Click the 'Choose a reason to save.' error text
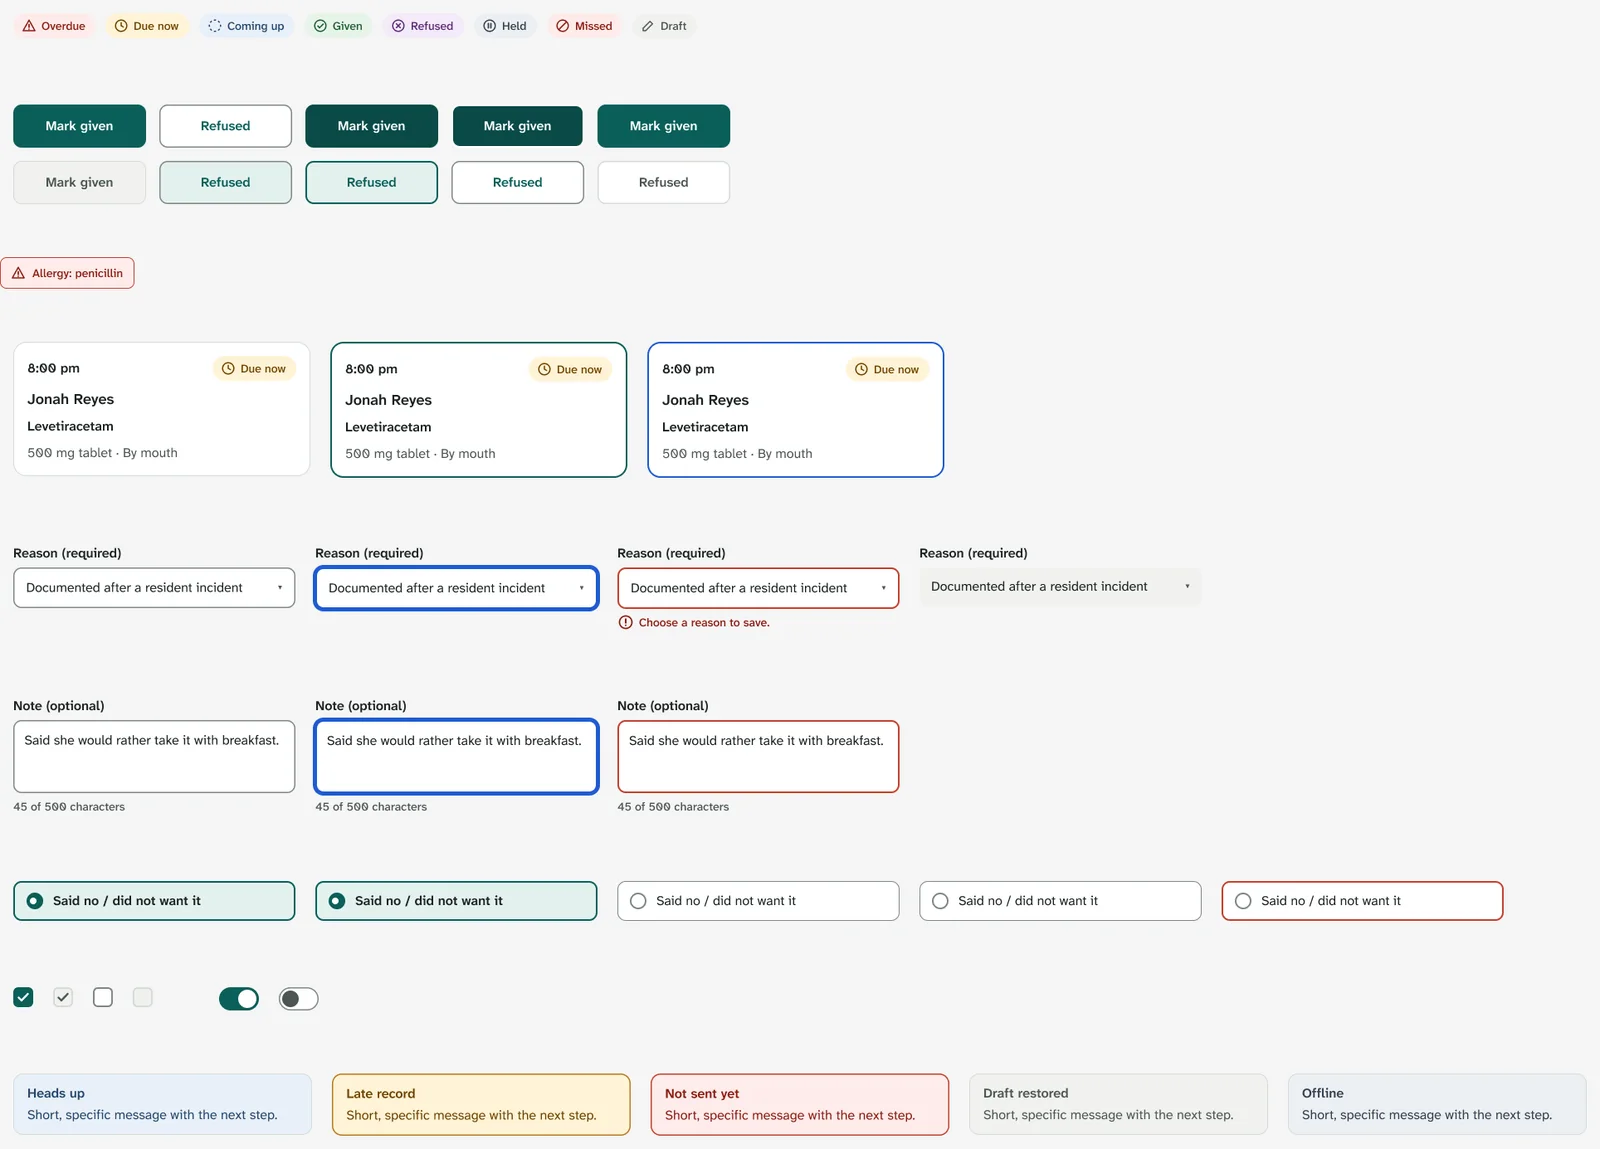 click(704, 622)
